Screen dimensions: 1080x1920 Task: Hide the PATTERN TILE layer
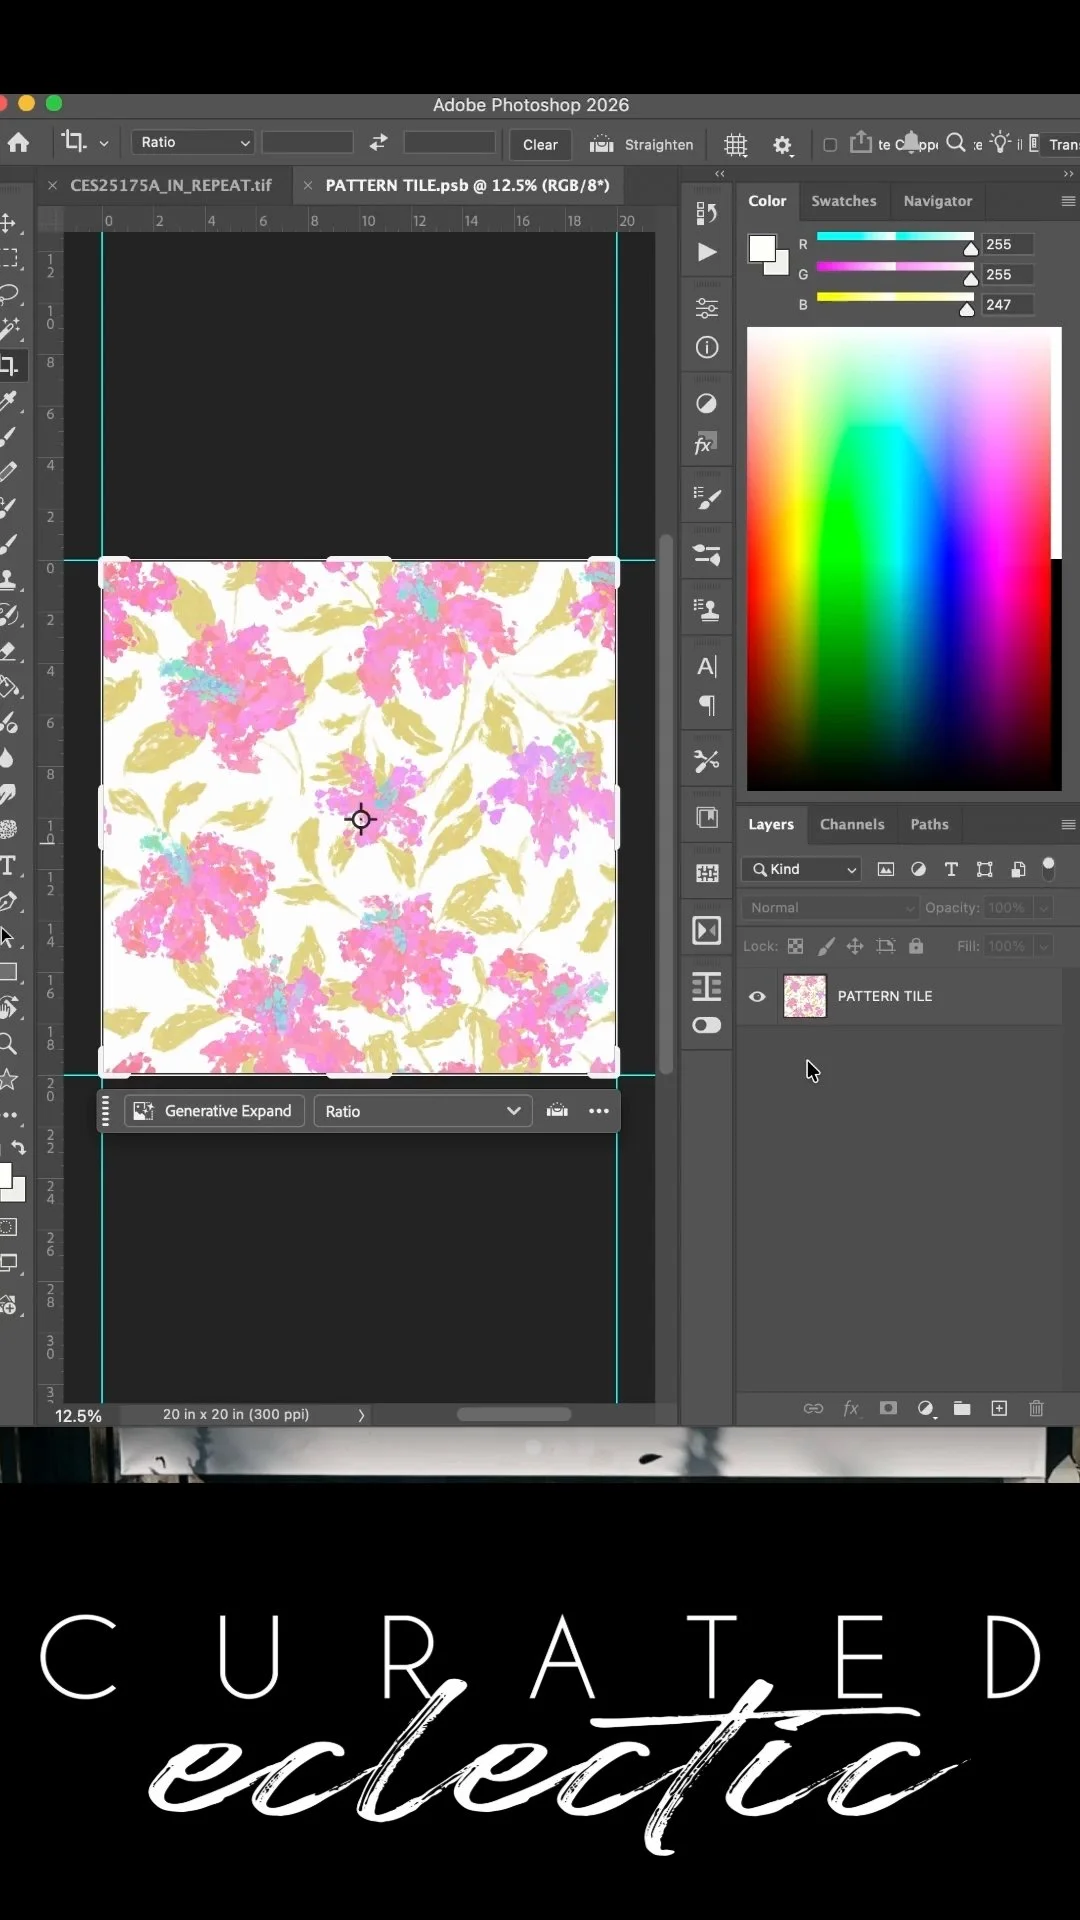click(757, 996)
